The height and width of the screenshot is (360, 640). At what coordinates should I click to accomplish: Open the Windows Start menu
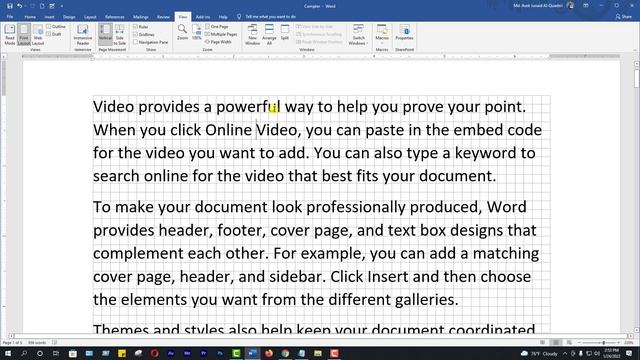(7, 353)
